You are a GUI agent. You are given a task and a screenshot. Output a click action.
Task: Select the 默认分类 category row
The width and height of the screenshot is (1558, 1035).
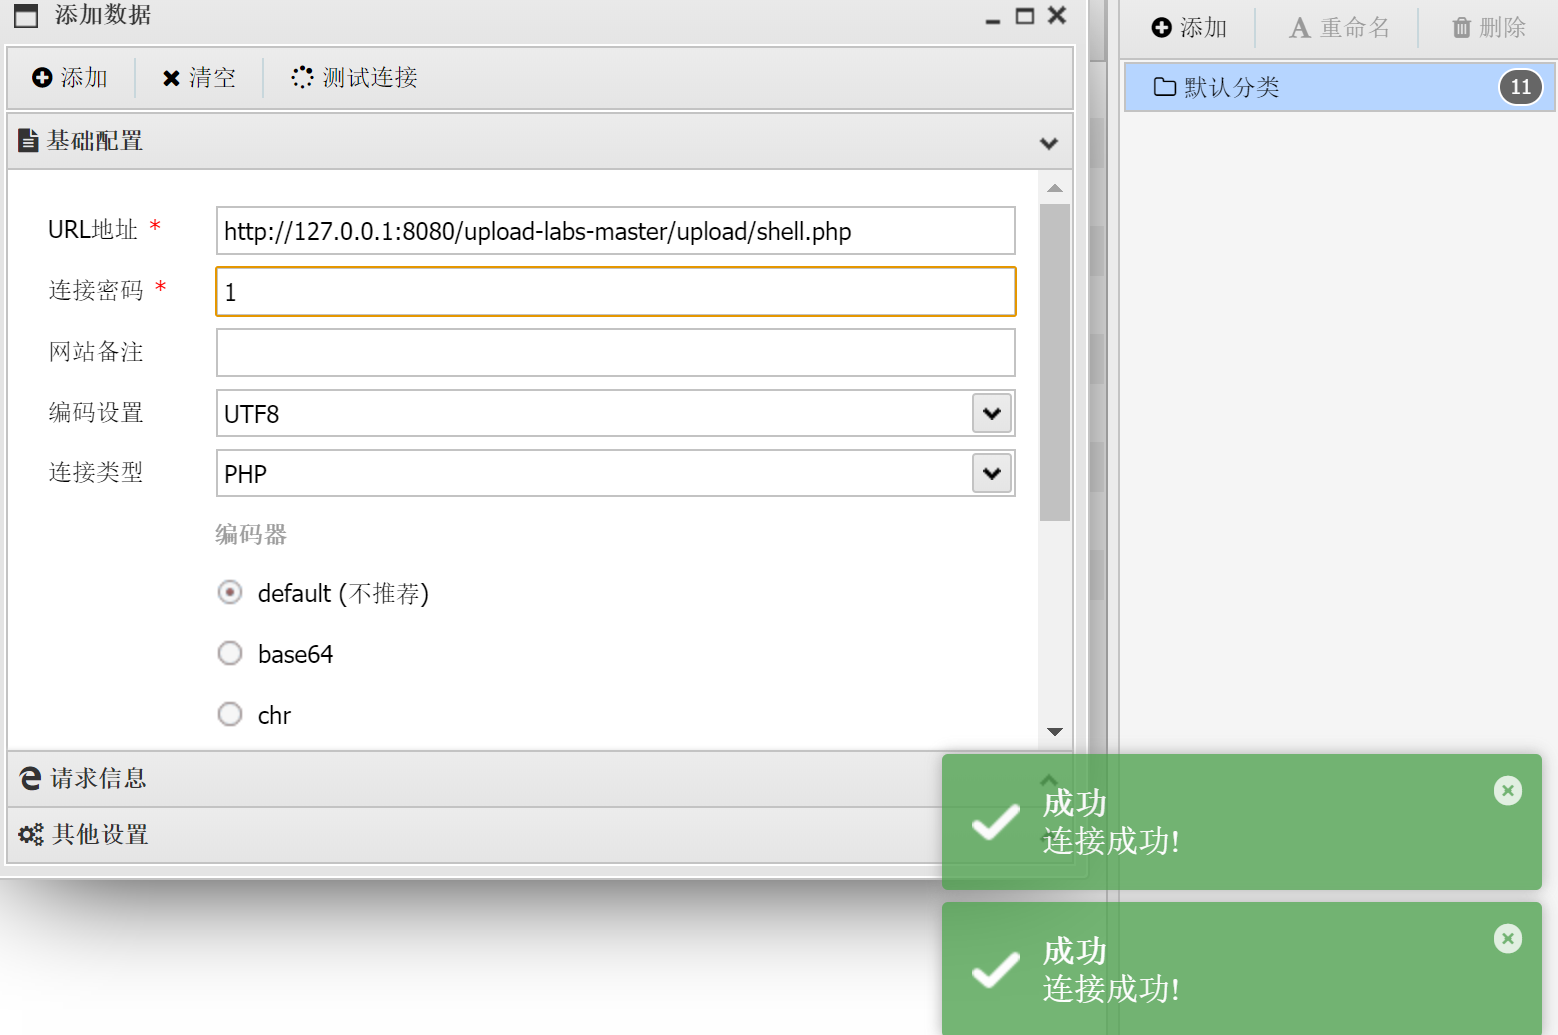point(1340,87)
